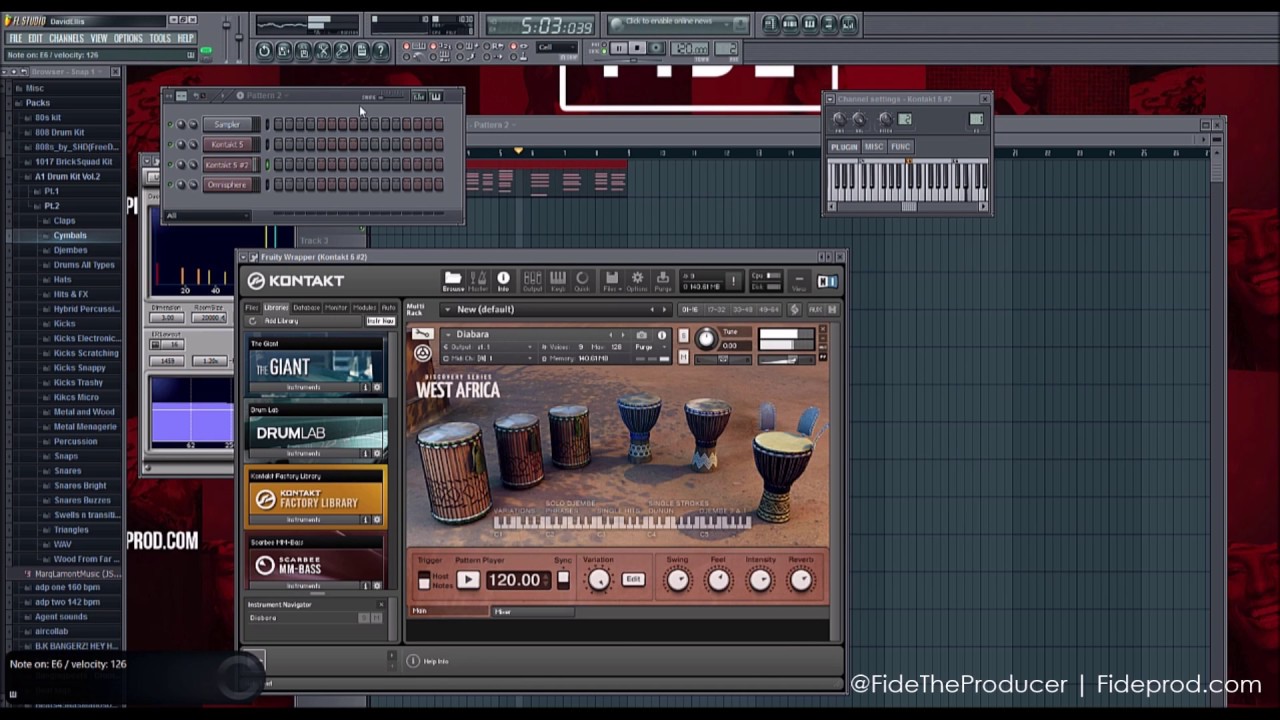Open Kontakt Purge icon

(662, 281)
